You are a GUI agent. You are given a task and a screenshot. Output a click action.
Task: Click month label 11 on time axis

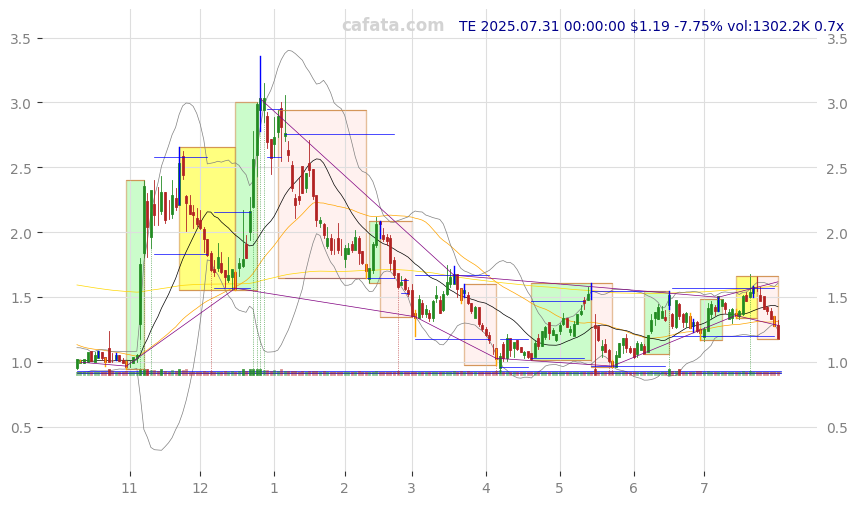pos(130,488)
